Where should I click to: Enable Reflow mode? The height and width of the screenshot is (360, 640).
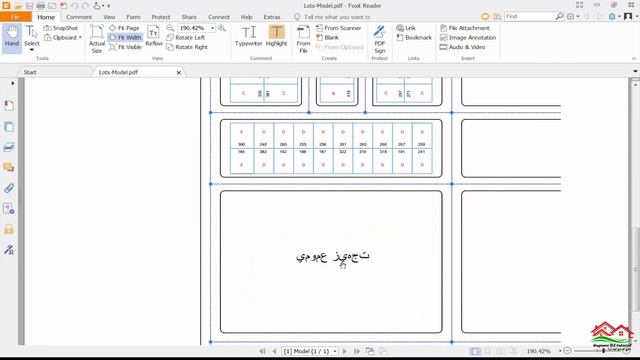coord(154,36)
